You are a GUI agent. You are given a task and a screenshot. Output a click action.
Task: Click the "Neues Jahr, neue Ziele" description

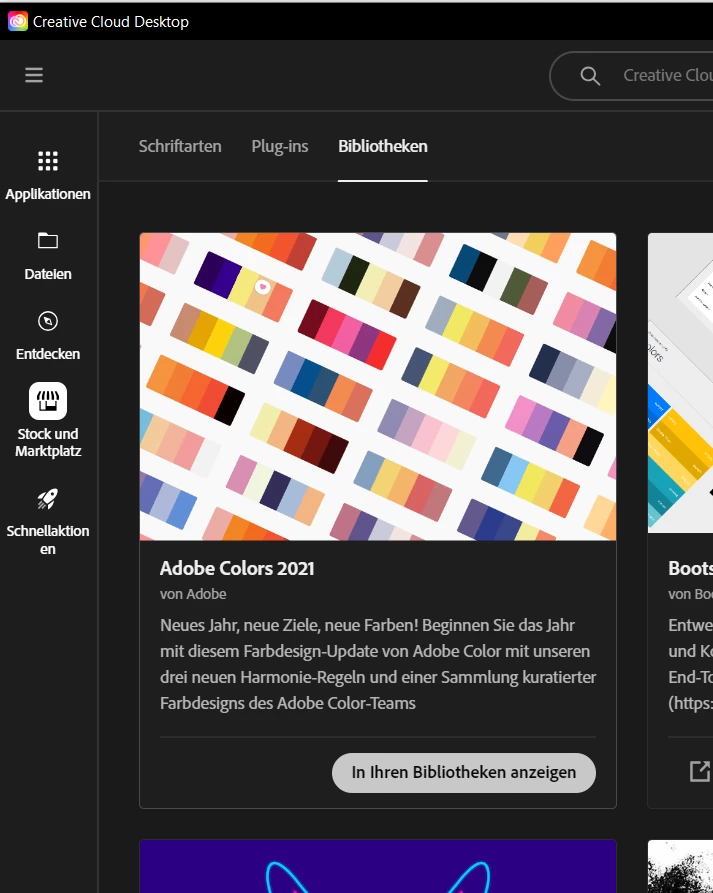pos(378,664)
